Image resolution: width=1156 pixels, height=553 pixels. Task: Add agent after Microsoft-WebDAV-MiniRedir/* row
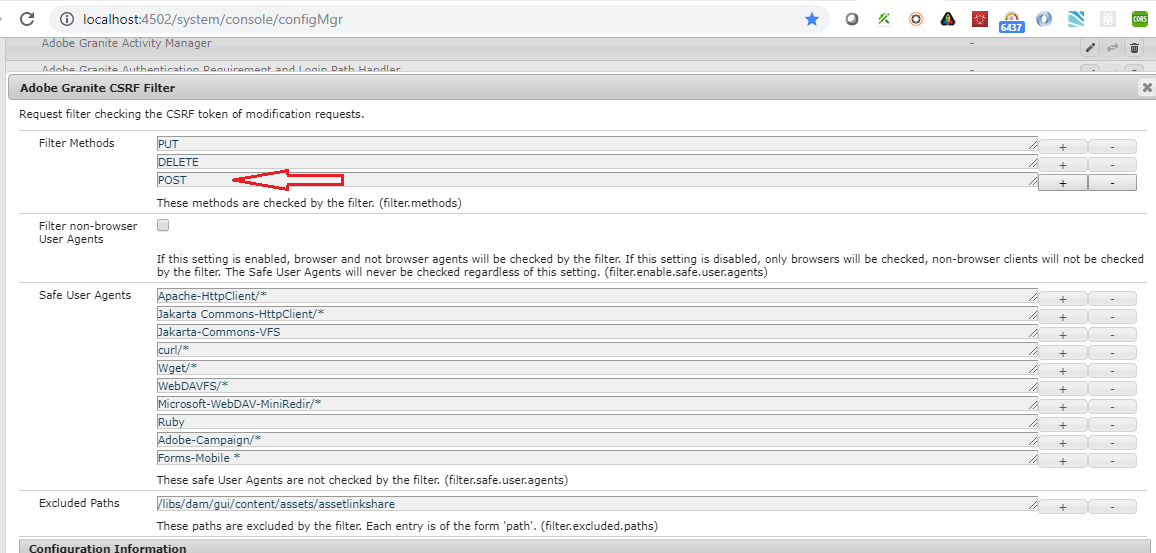click(x=1062, y=407)
